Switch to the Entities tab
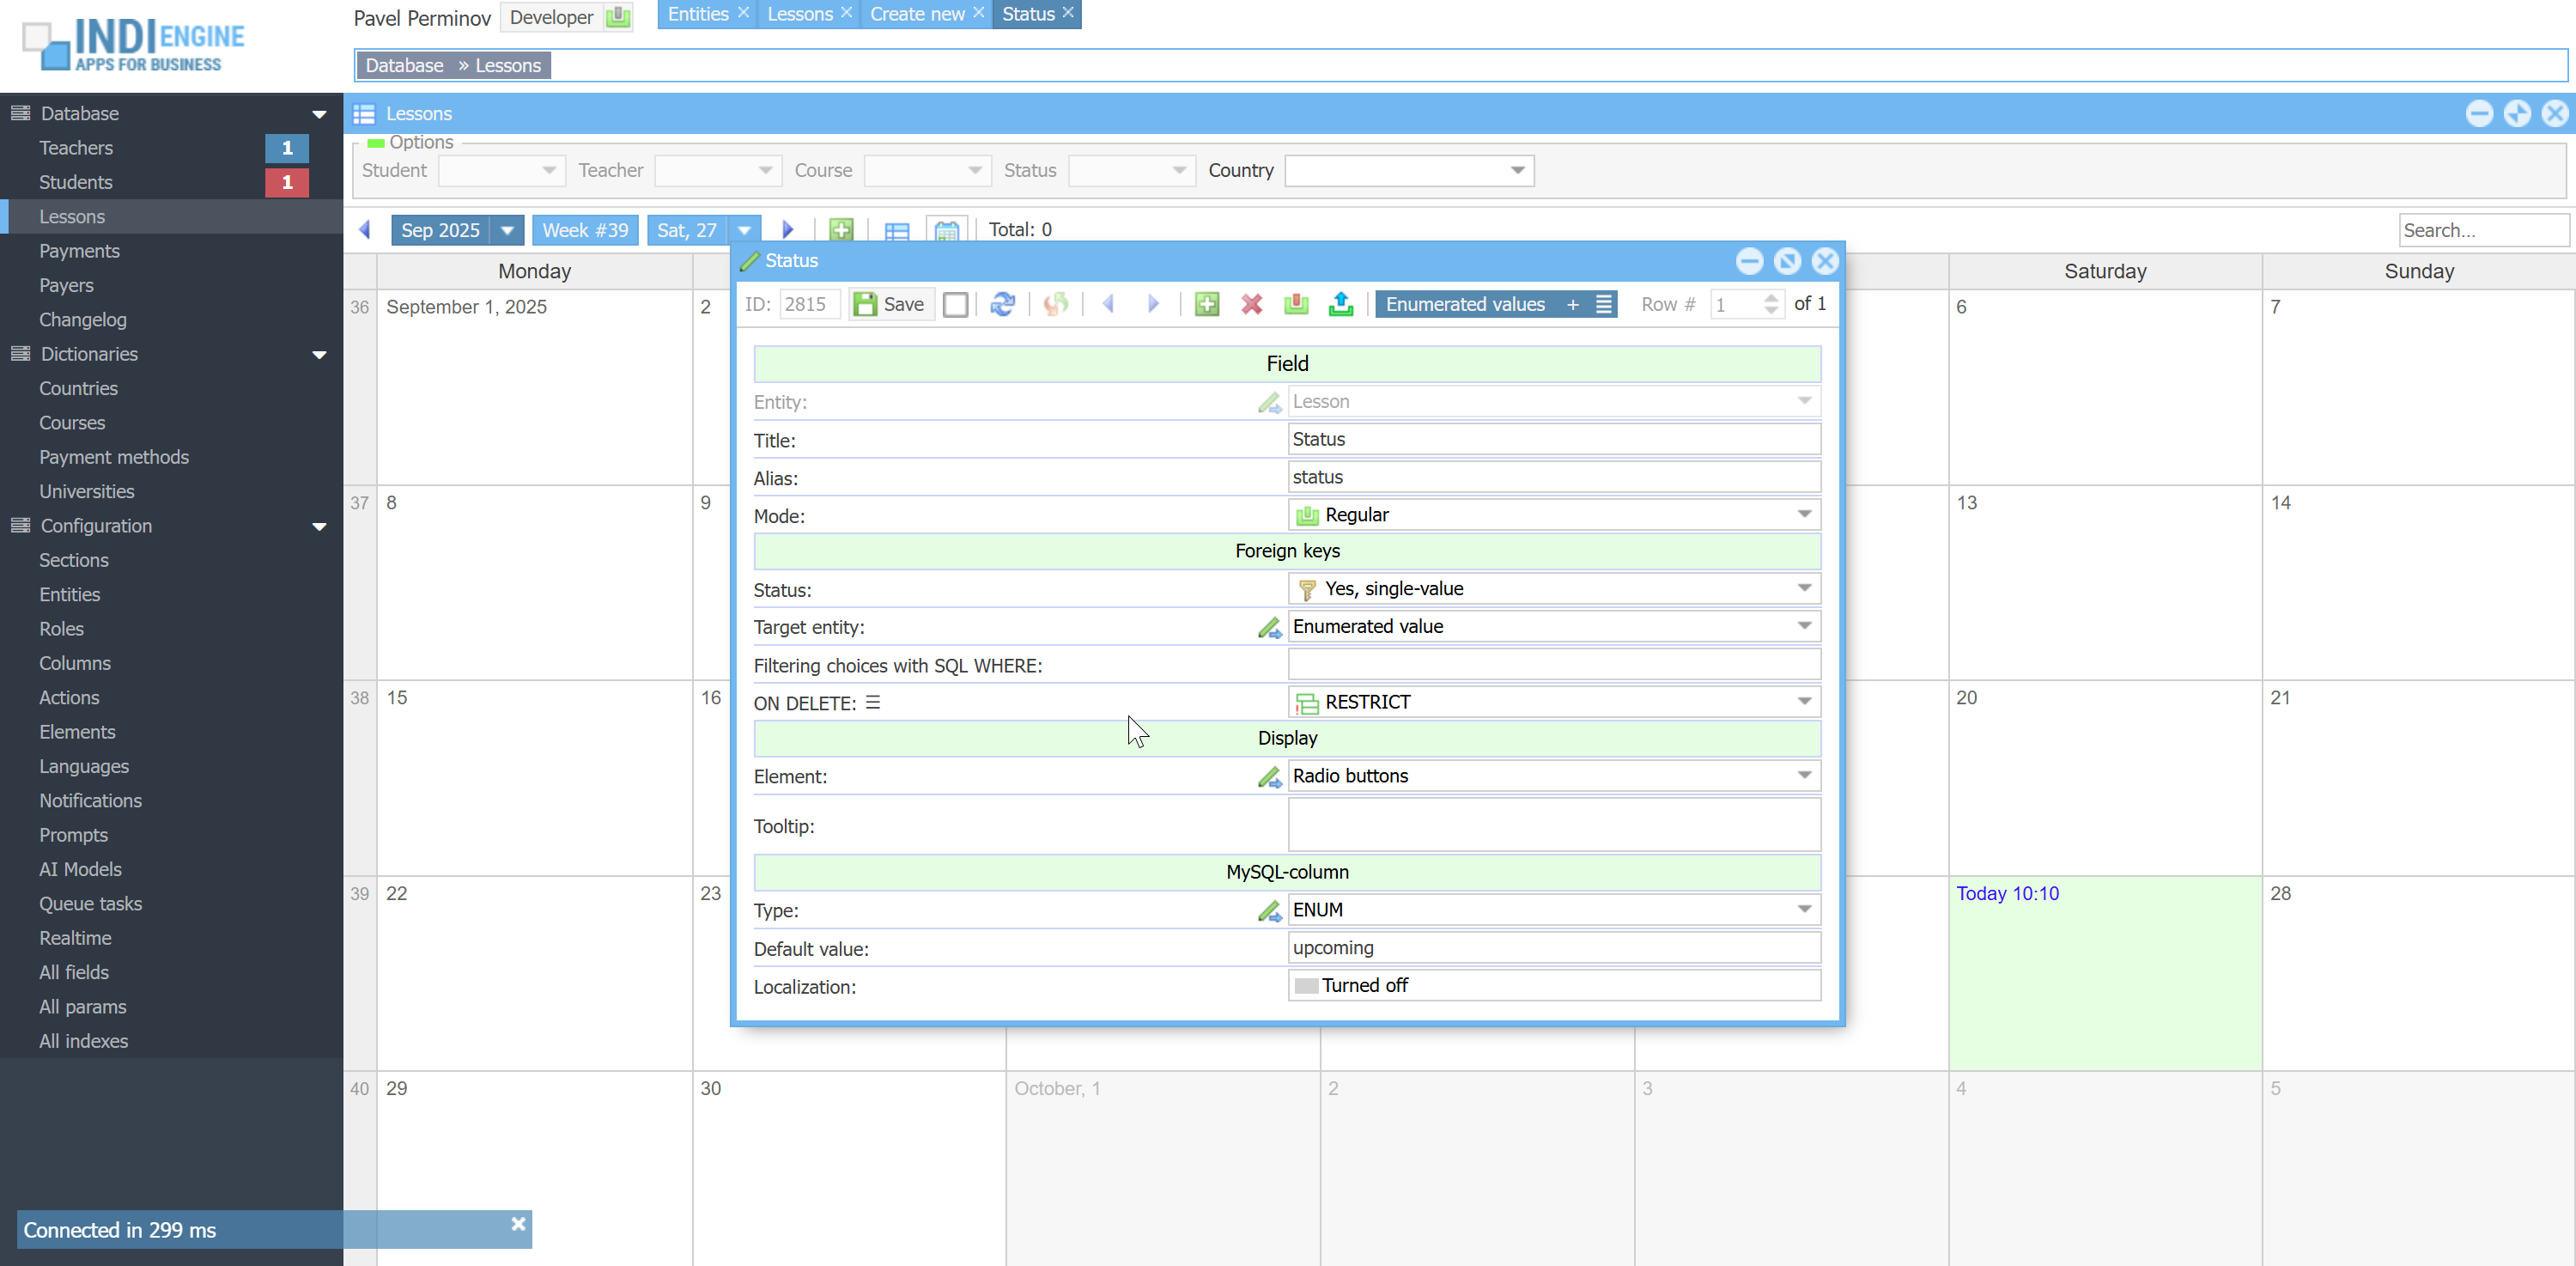This screenshot has height=1266, width=2576. 698,14
